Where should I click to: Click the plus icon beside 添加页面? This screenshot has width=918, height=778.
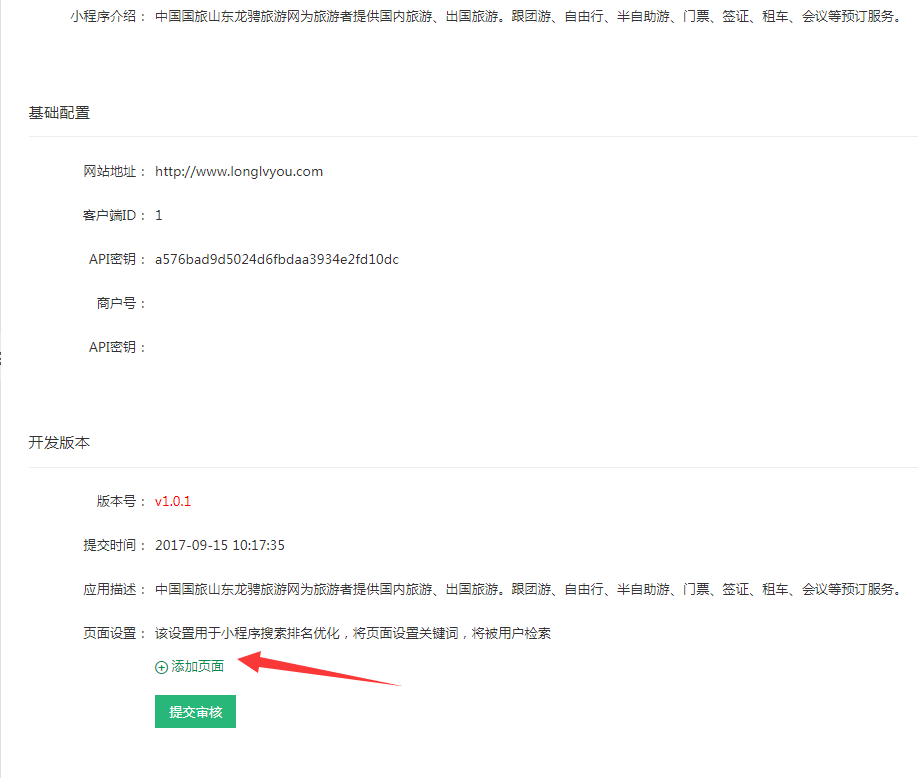(x=161, y=667)
